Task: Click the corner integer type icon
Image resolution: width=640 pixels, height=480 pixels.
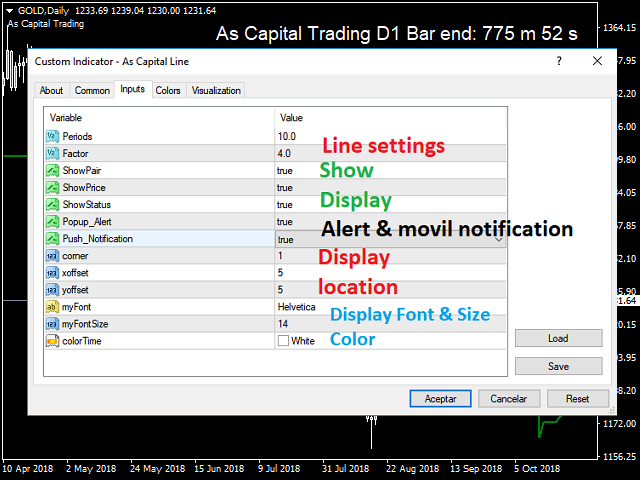Action: pos(52,256)
